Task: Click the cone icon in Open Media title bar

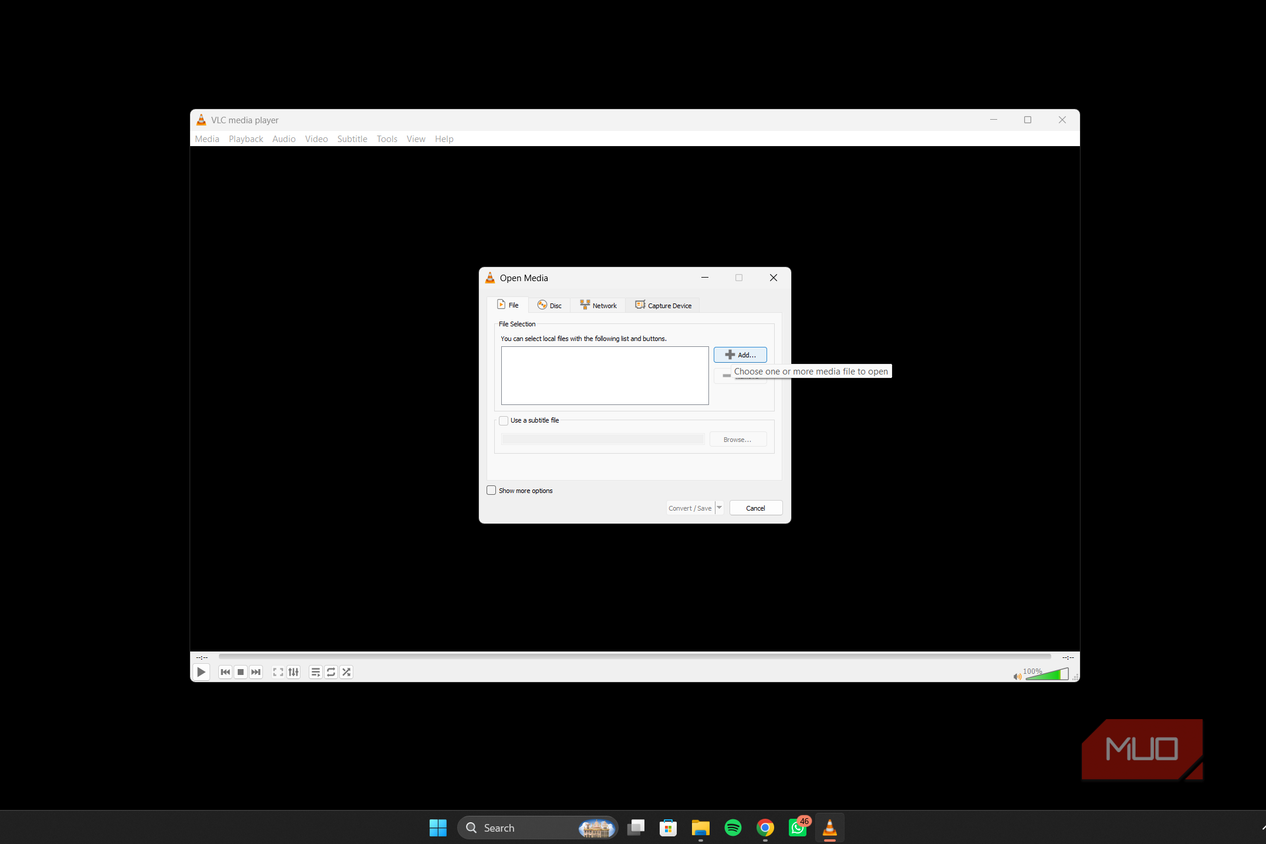Action: (490, 278)
